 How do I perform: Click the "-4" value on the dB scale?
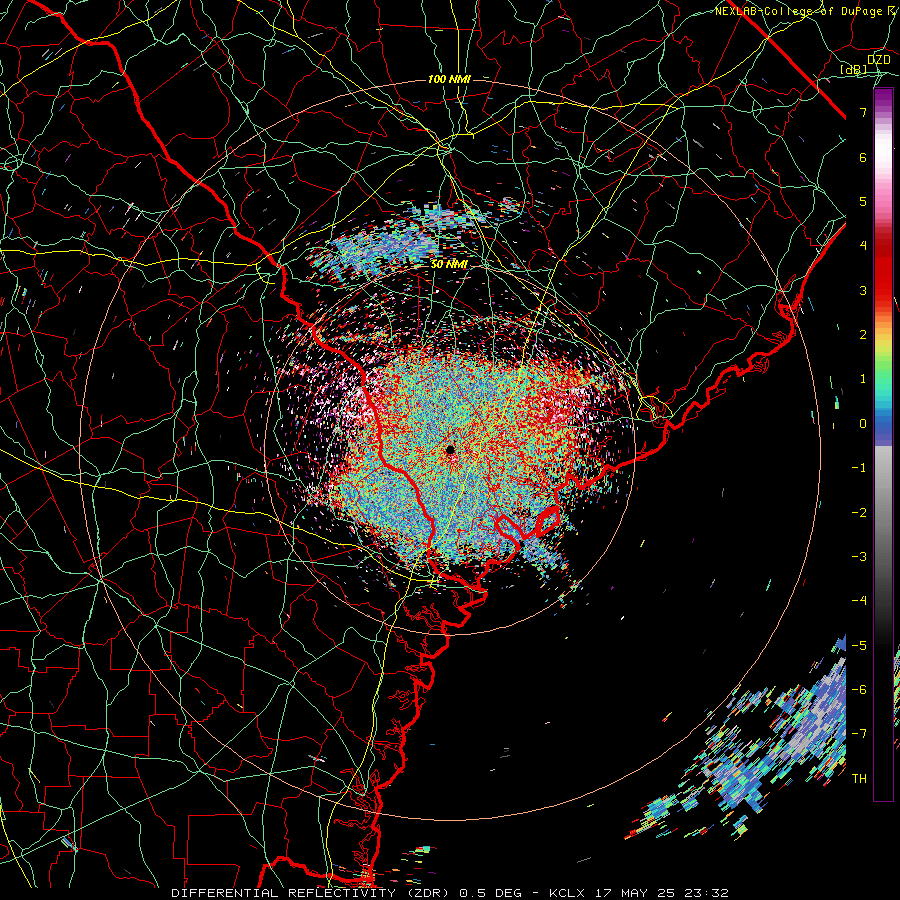[859, 601]
